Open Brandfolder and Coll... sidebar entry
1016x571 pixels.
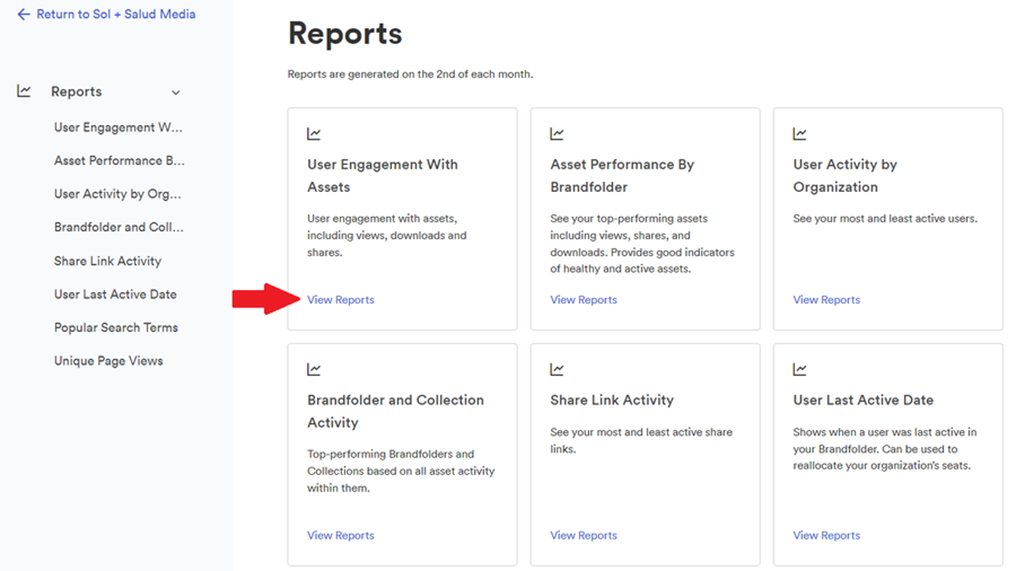pyautogui.click(x=119, y=227)
